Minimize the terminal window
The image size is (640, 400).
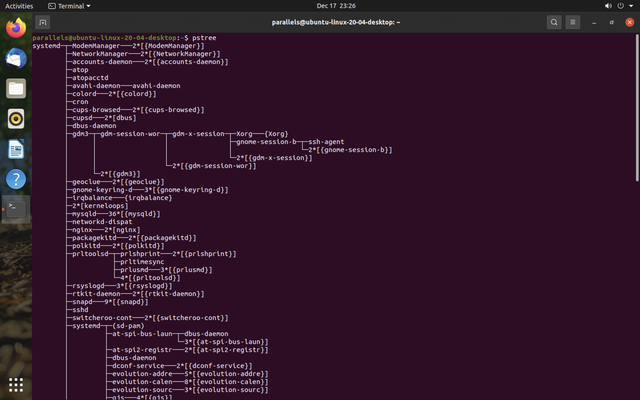[x=594, y=22]
